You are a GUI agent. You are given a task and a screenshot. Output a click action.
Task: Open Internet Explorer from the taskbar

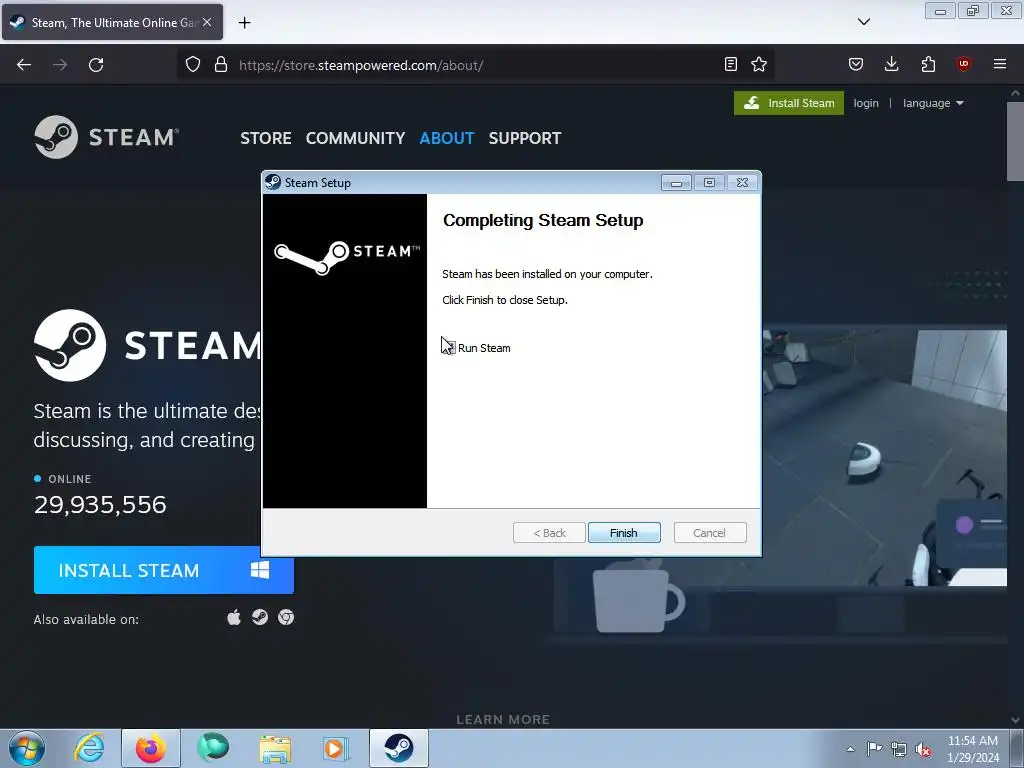(x=89, y=748)
